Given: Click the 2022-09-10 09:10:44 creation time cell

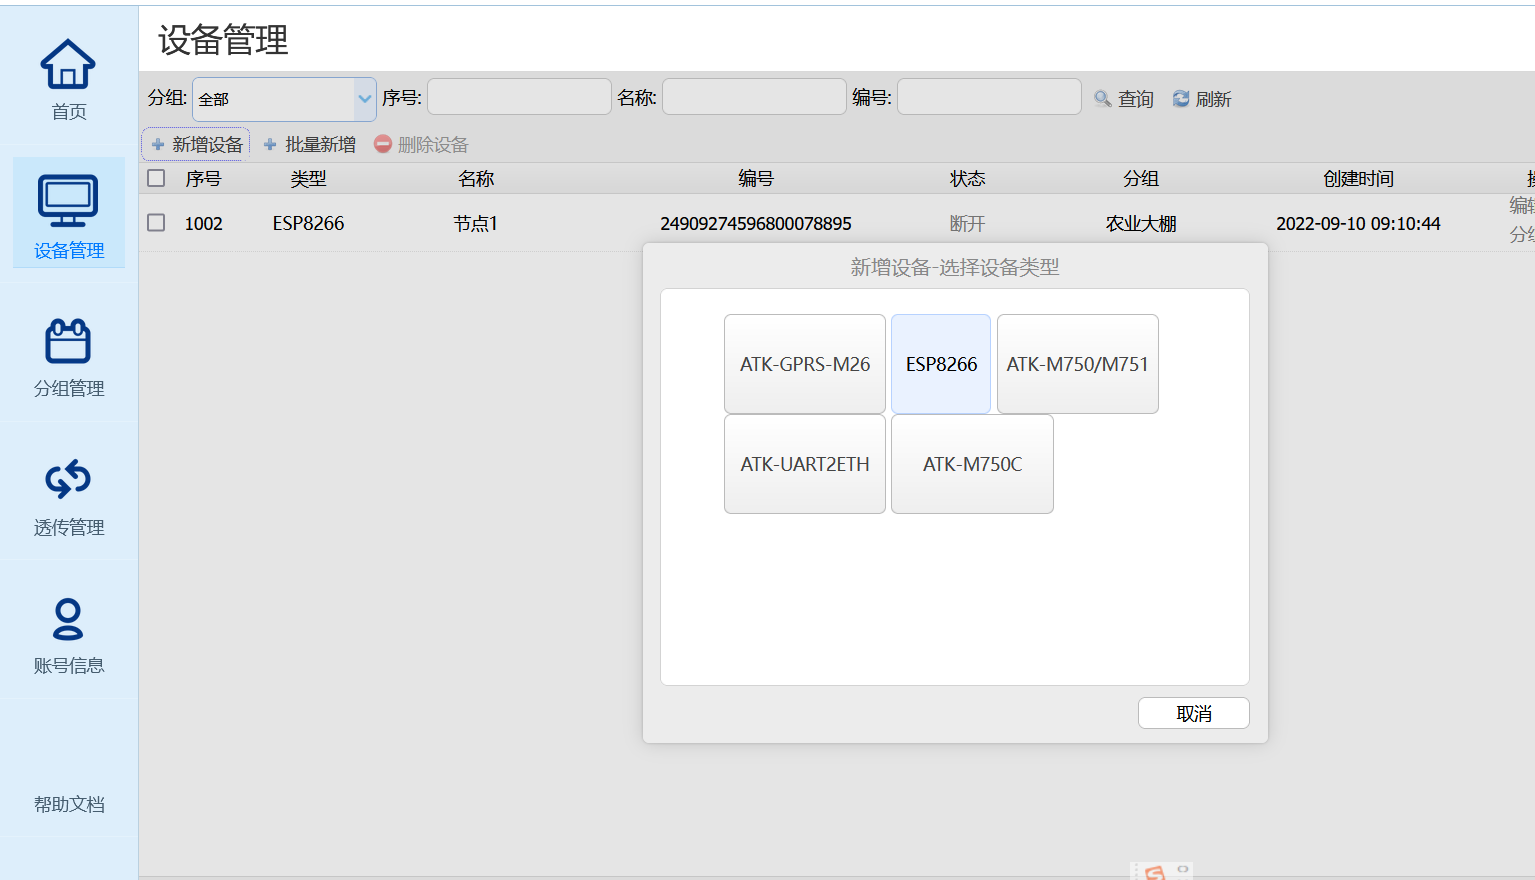Looking at the screenshot, I should point(1358,223).
